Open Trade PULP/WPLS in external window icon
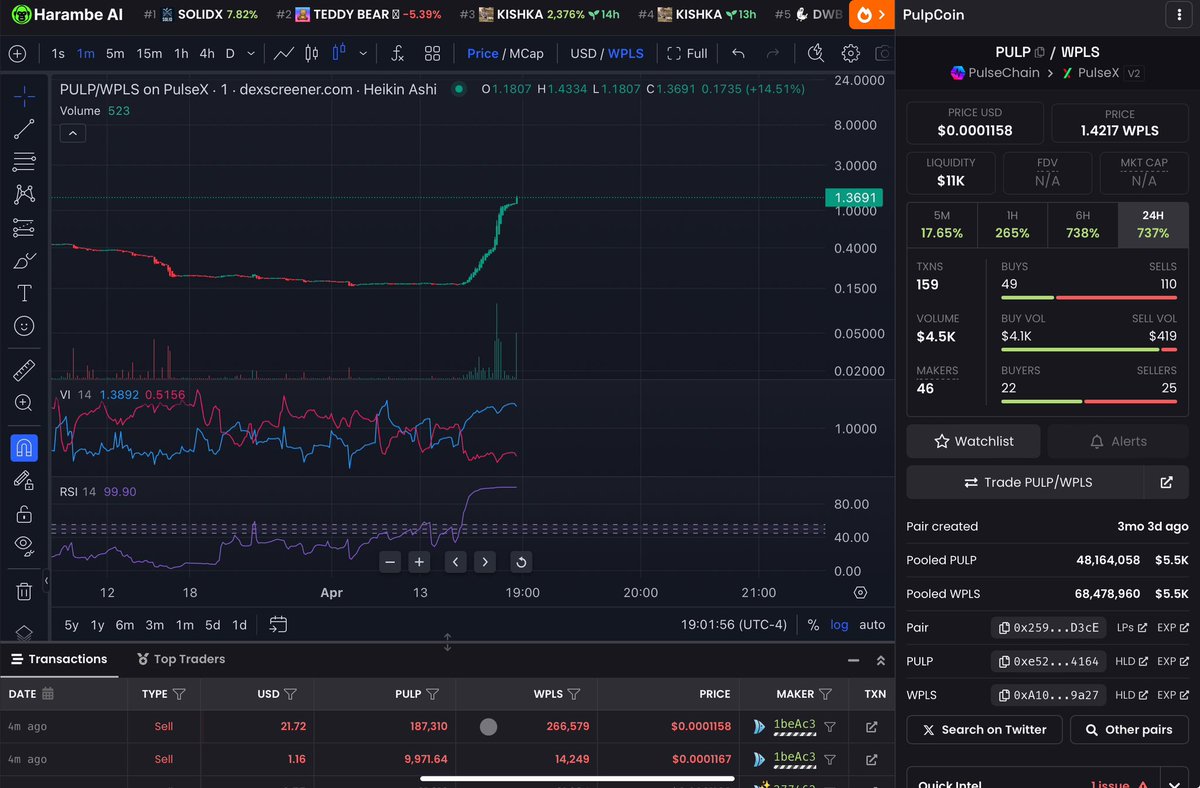 pos(1167,482)
